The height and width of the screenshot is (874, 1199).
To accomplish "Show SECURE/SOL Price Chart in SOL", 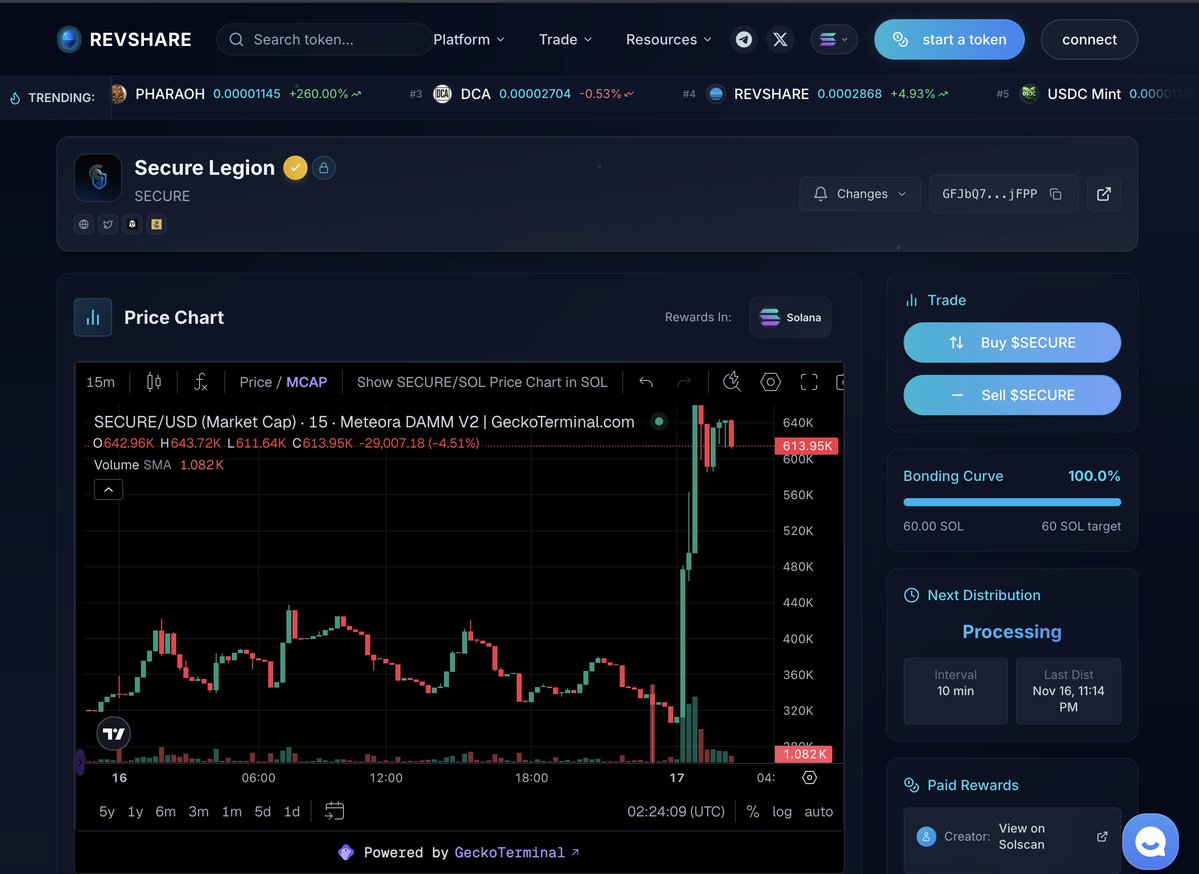I will click(x=482, y=382).
